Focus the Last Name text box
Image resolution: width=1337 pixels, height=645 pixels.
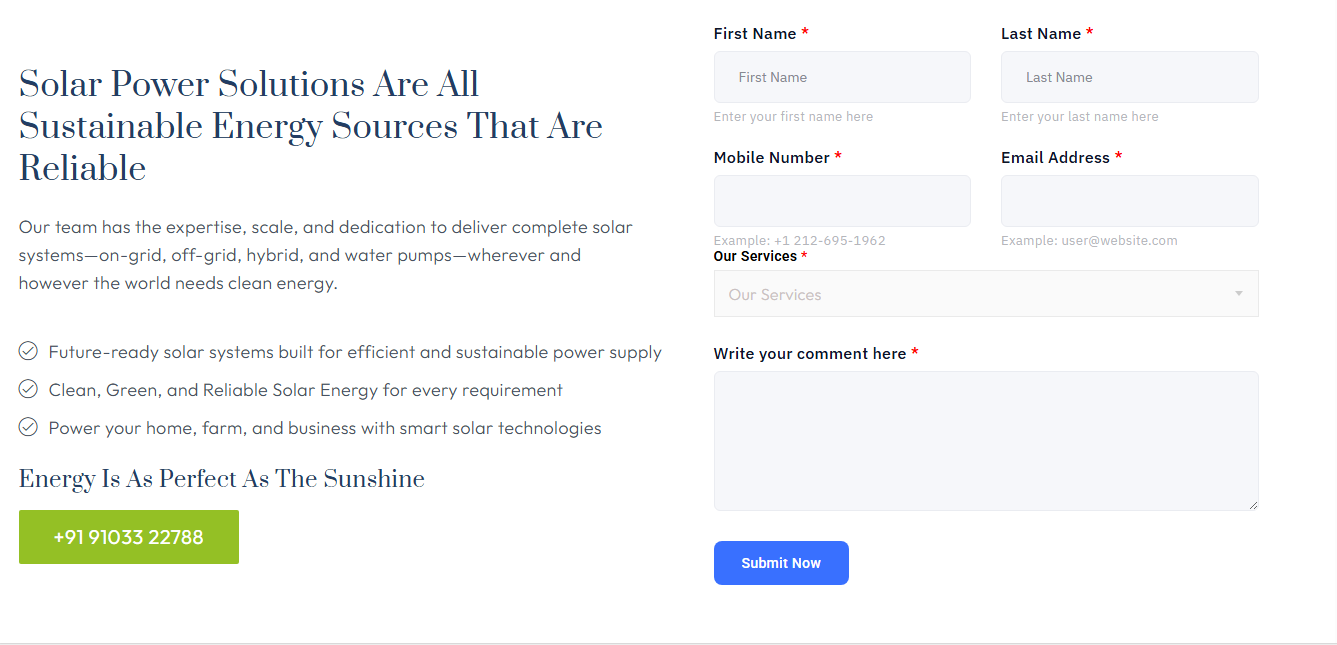pos(1129,77)
